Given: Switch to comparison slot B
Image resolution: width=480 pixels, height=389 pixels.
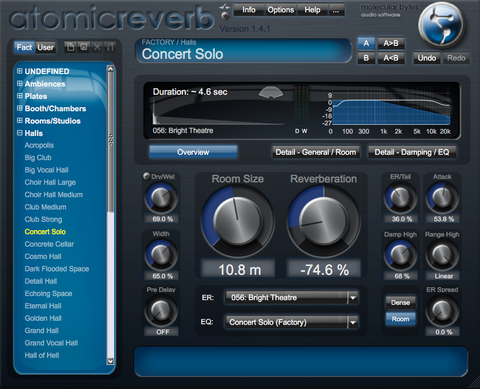Looking at the screenshot, I should click(366, 58).
